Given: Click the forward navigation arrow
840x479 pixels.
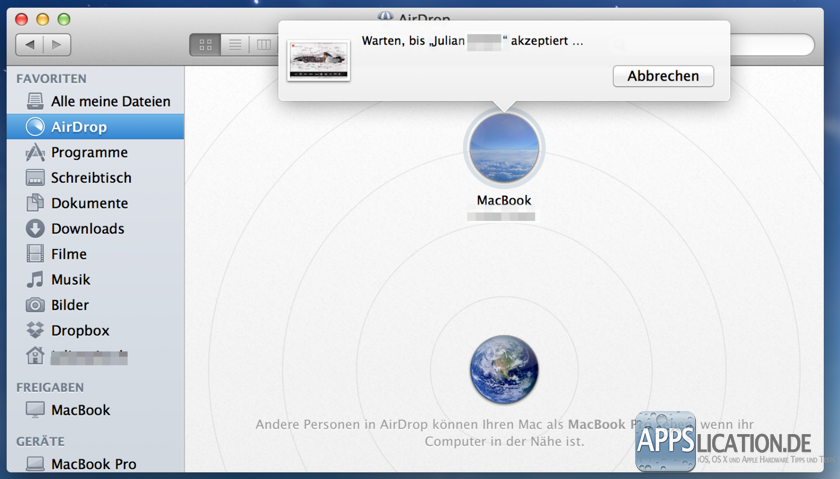Looking at the screenshot, I should (57, 44).
